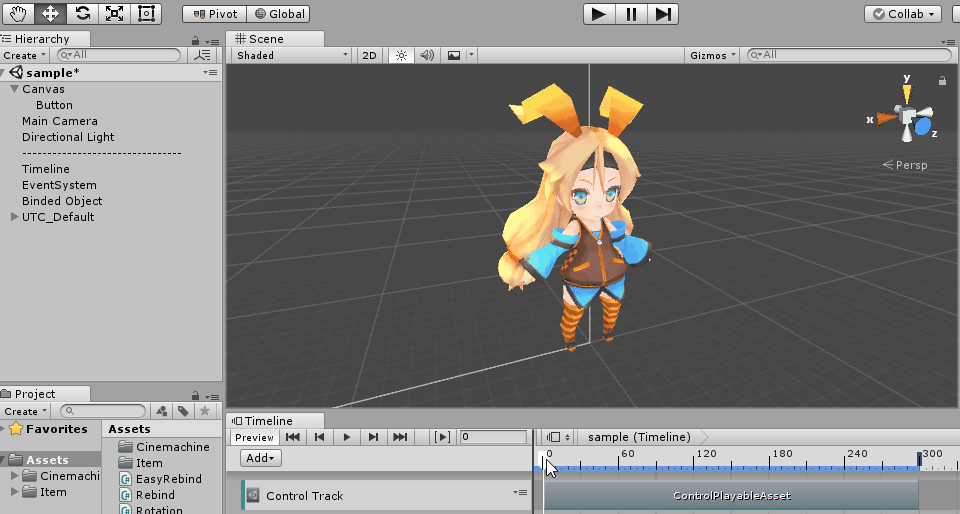This screenshot has height=514, width=960.
Task: Select the Rect Transform tool
Action: (146, 13)
